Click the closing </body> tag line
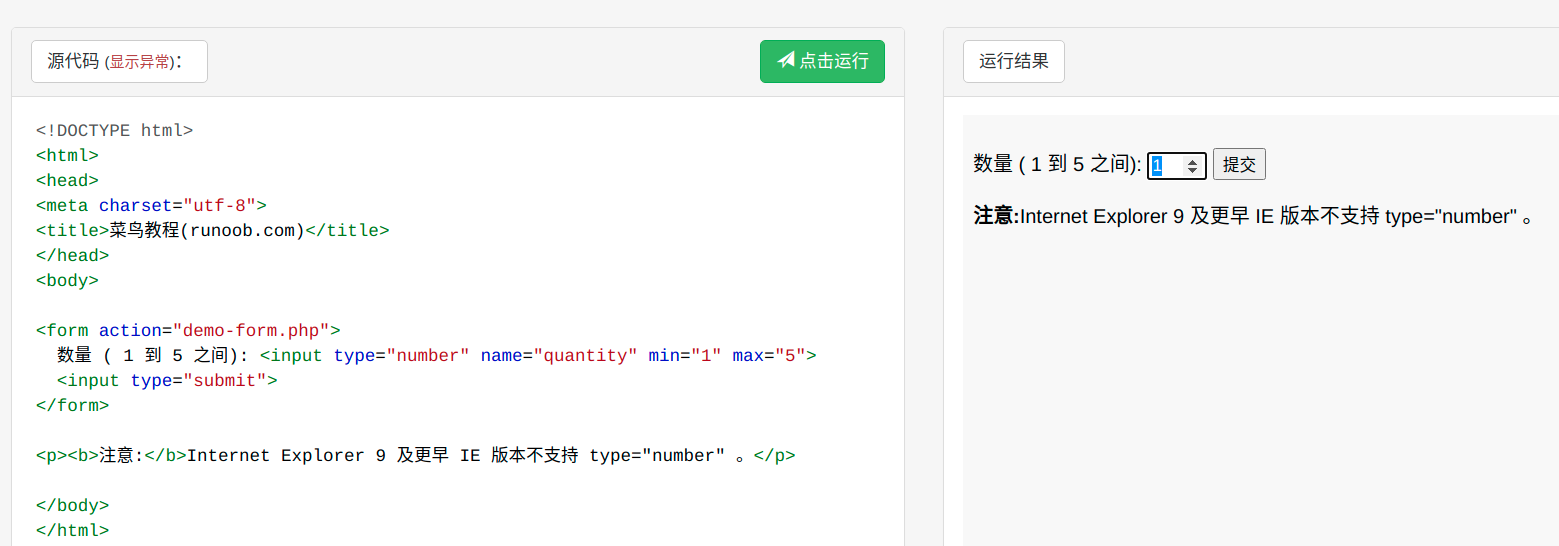Screen dimensions: 1559x546 (x=72, y=505)
